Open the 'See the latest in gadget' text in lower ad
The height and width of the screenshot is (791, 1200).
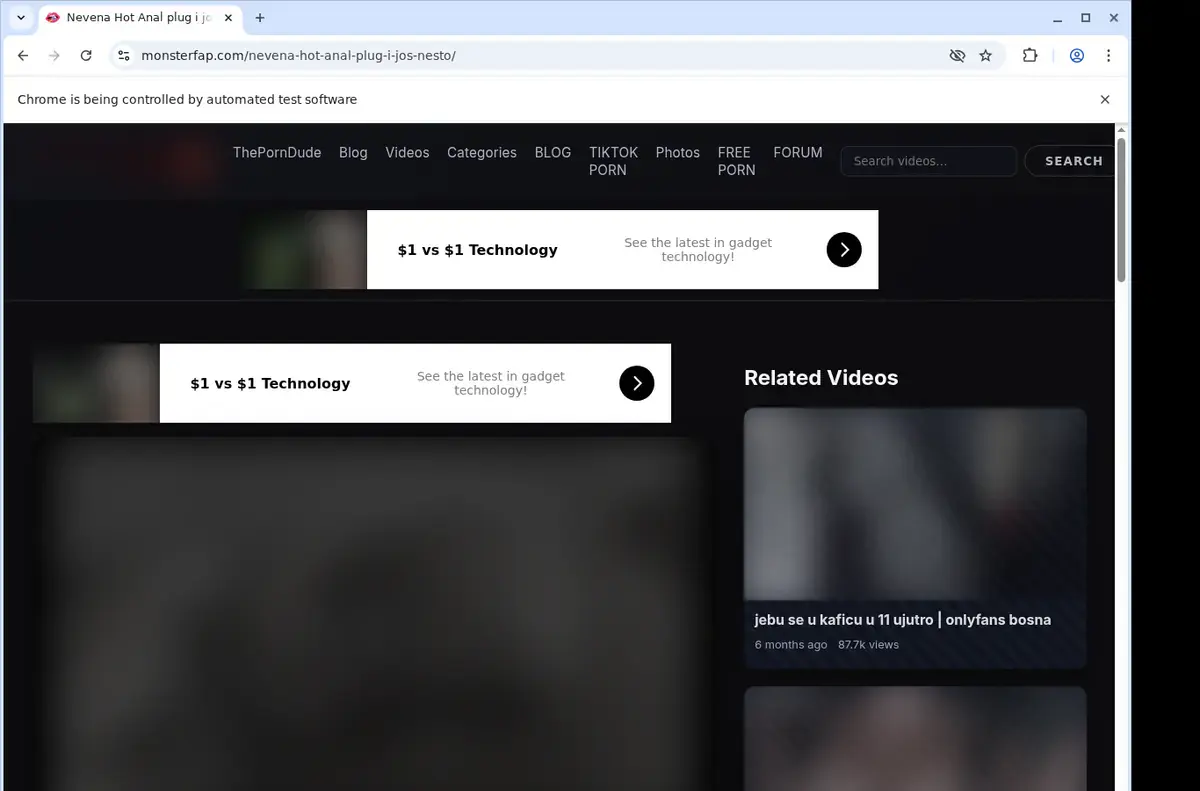(x=491, y=376)
